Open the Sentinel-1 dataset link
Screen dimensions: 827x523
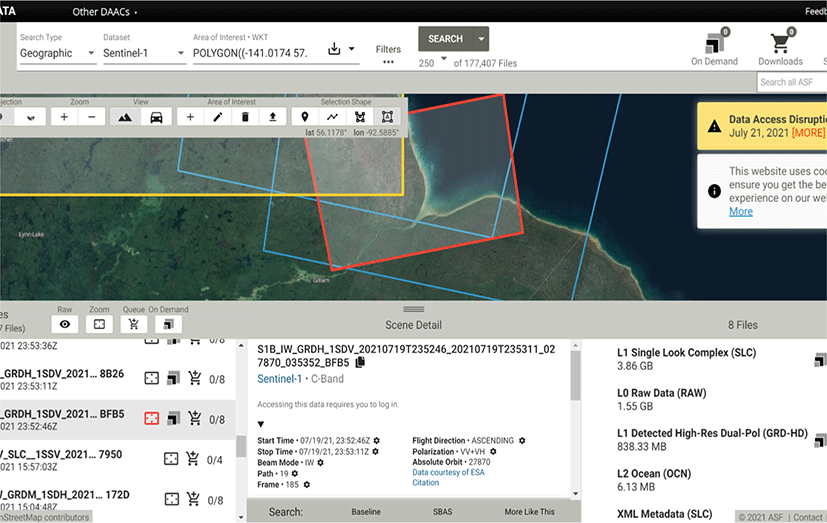pyautogui.click(x=280, y=379)
